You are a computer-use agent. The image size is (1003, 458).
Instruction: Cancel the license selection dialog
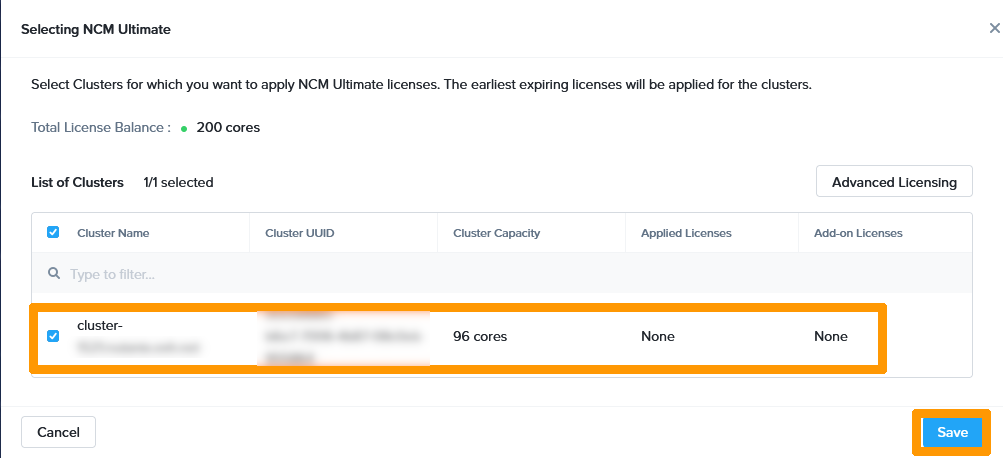click(x=58, y=432)
